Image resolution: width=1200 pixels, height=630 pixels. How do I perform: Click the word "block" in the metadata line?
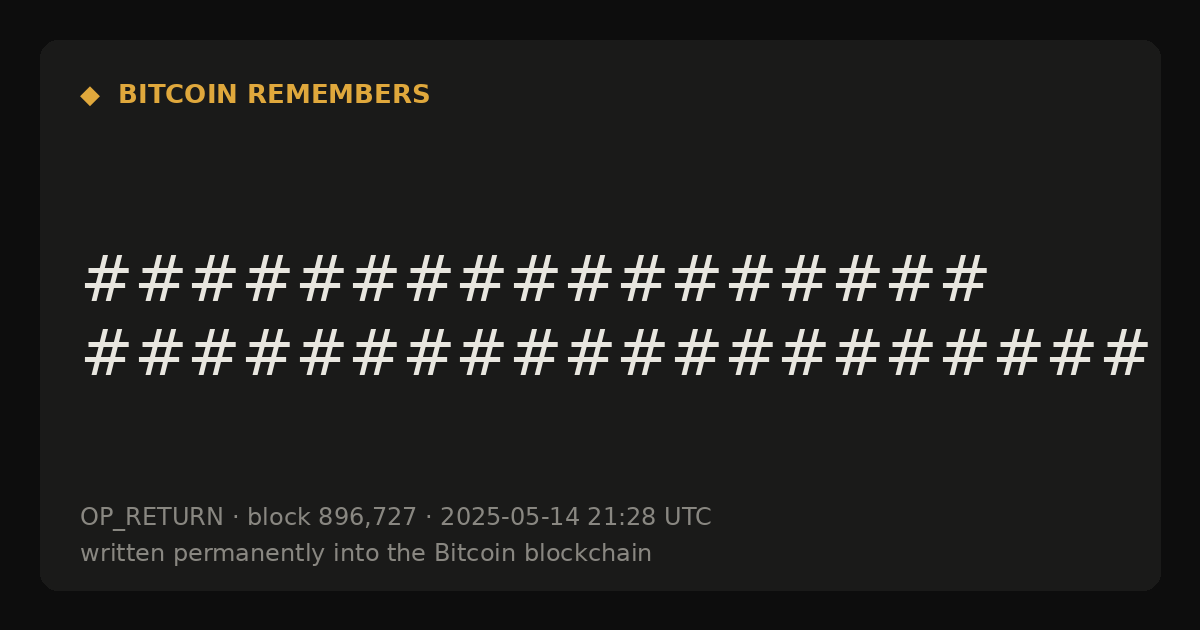pyautogui.click(x=279, y=518)
